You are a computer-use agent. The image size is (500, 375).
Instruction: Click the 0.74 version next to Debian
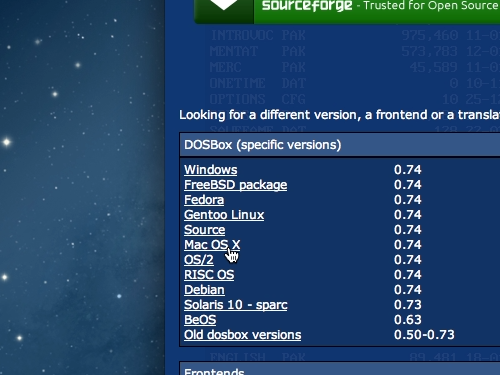[408, 290]
